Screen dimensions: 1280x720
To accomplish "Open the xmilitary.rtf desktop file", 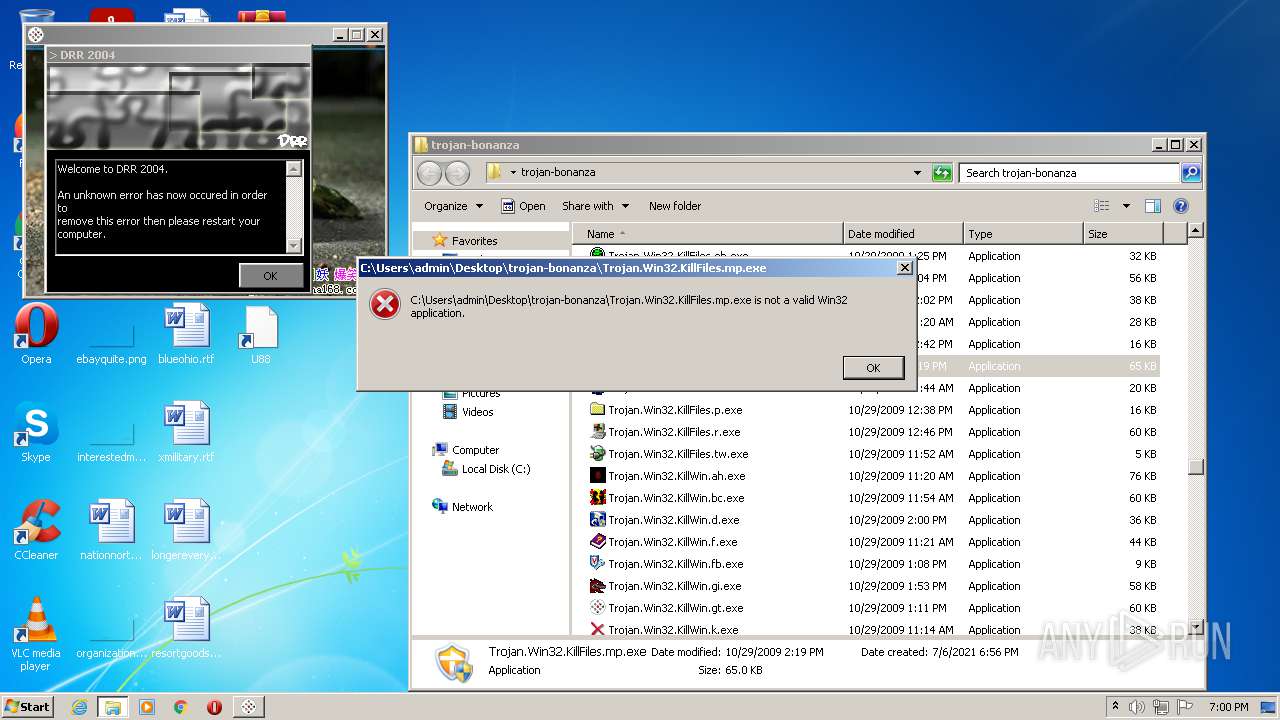I will click(186, 432).
